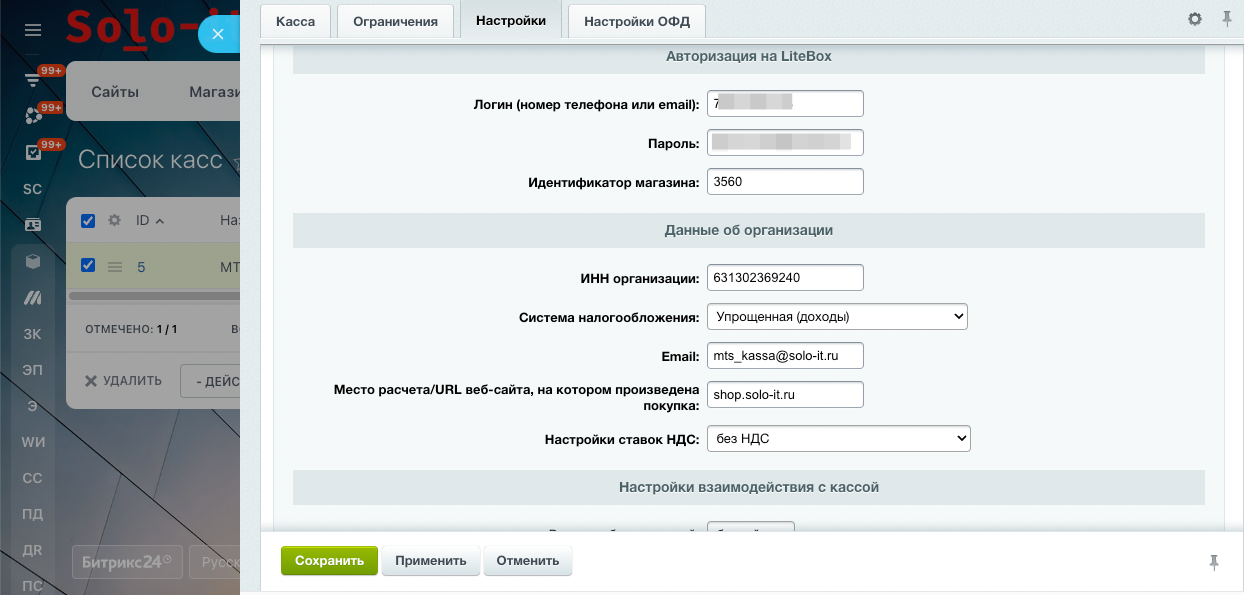Viewport: 1244px width, 595px height.
Task: Uncheck the checkbox for row ID 5
Action: (x=88, y=266)
